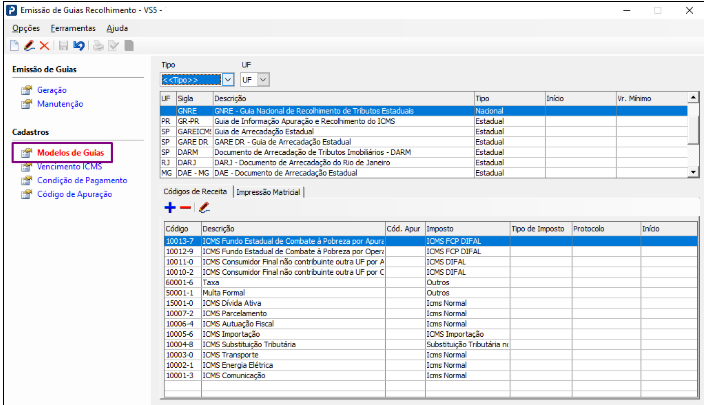704x405 pixels.
Task: Click the Print toolbar icon
Action: tap(98, 46)
